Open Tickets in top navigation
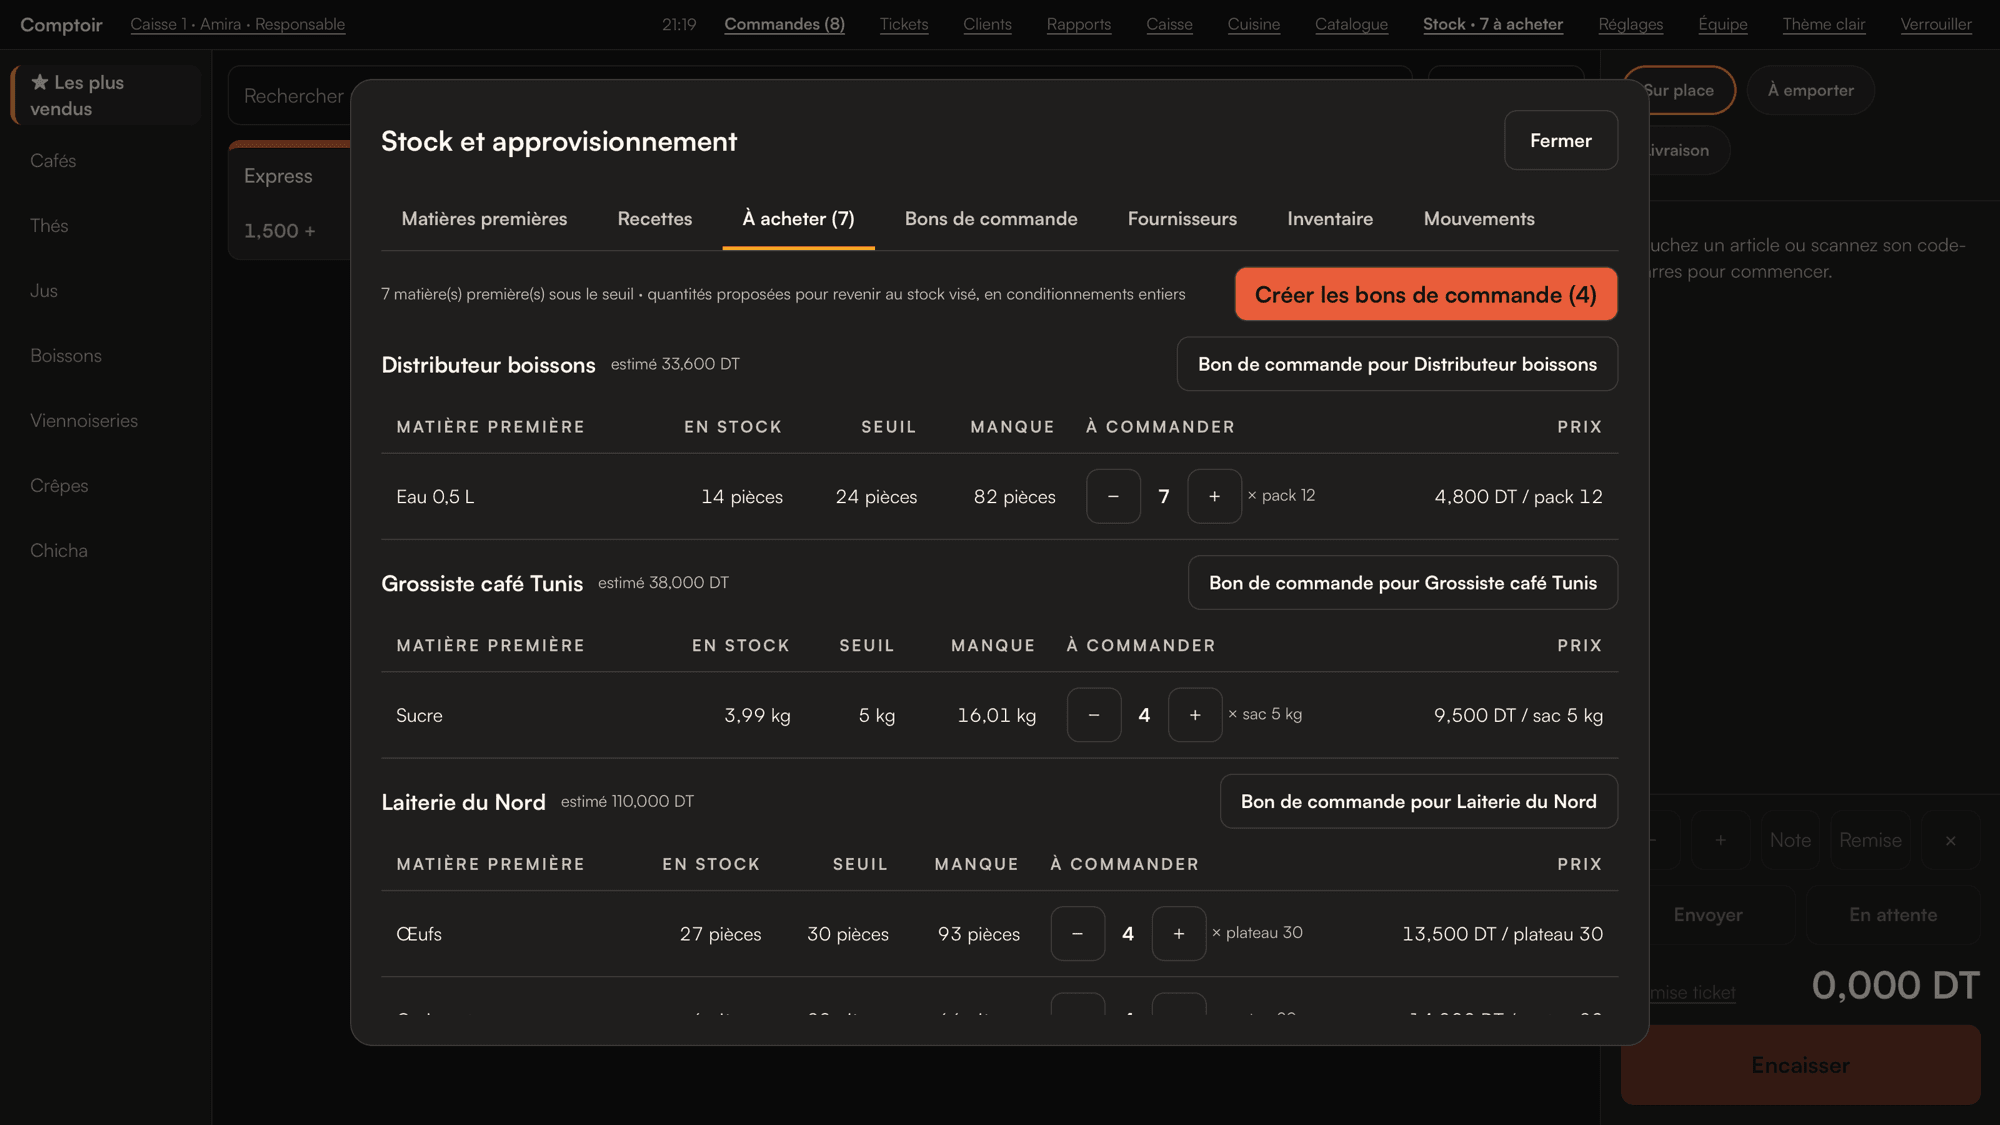The height and width of the screenshot is (1125, 2000). [903, 24]
